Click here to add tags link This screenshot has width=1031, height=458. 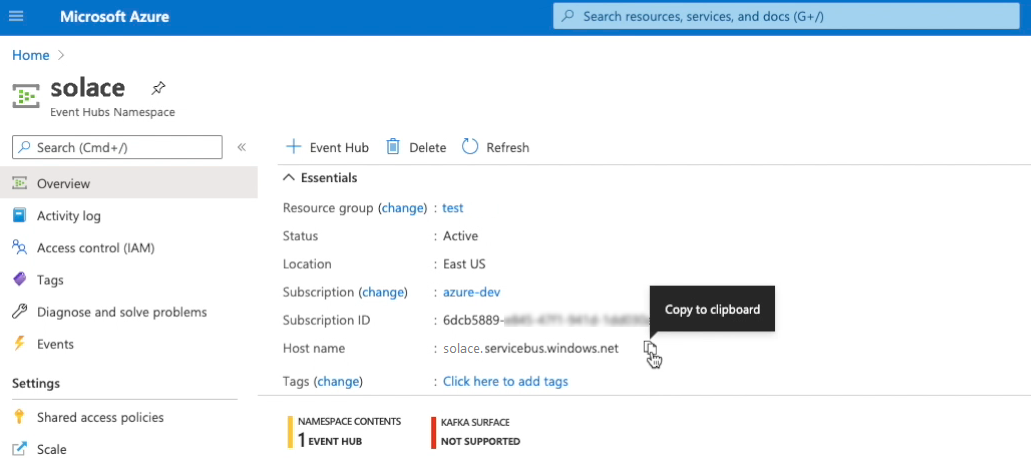click(505, 381)
